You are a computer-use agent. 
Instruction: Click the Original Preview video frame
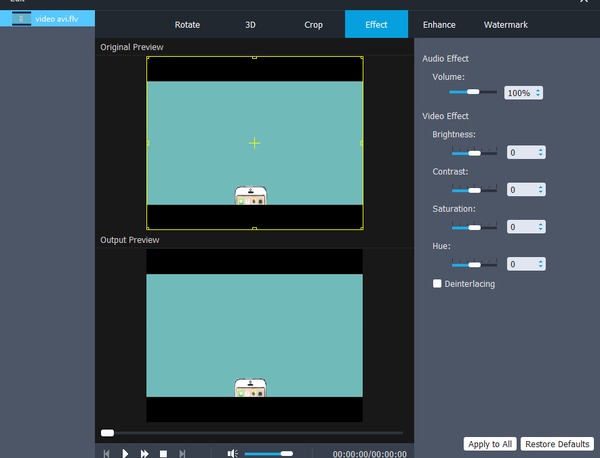coord(255,143)
